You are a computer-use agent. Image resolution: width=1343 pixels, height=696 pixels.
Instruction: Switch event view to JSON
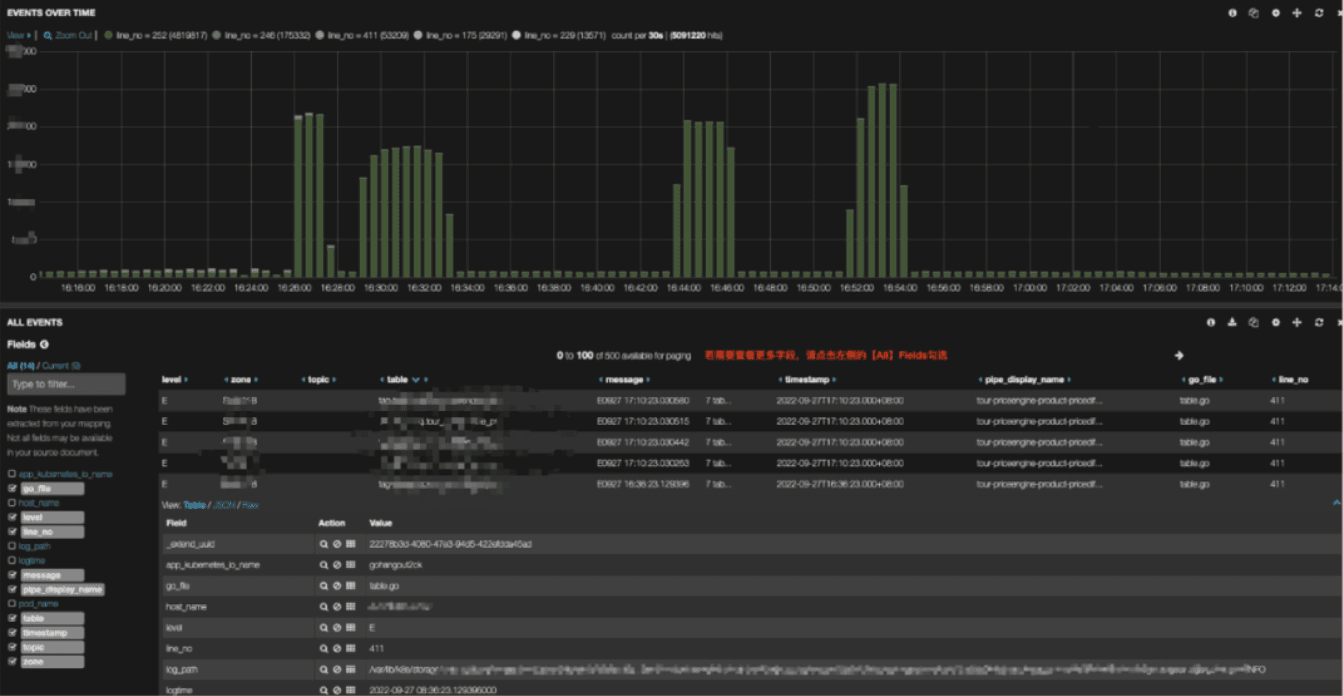(x=225, y=505)
